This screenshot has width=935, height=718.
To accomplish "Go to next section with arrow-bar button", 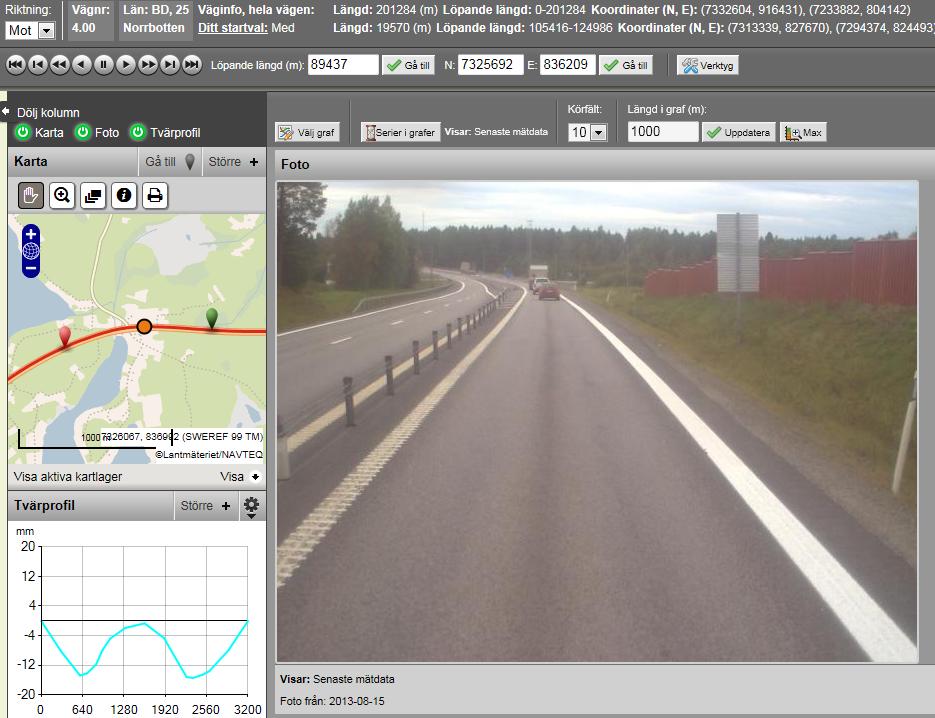I will tap(170, 64).
